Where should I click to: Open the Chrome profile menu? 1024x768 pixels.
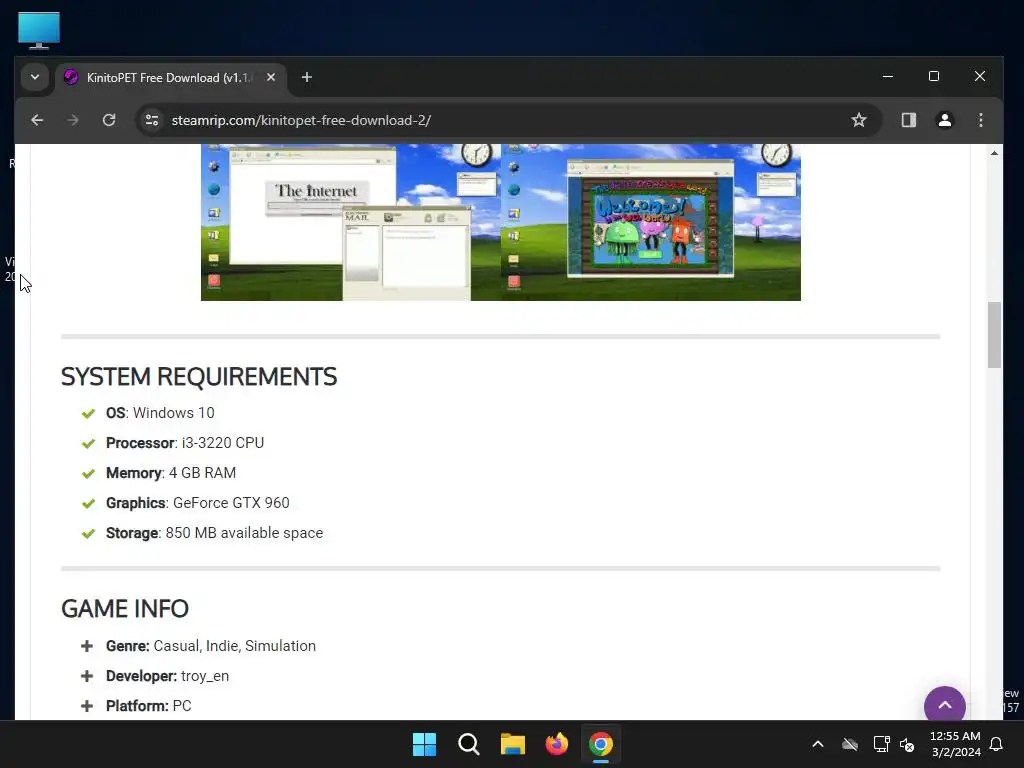click(944, 120)
